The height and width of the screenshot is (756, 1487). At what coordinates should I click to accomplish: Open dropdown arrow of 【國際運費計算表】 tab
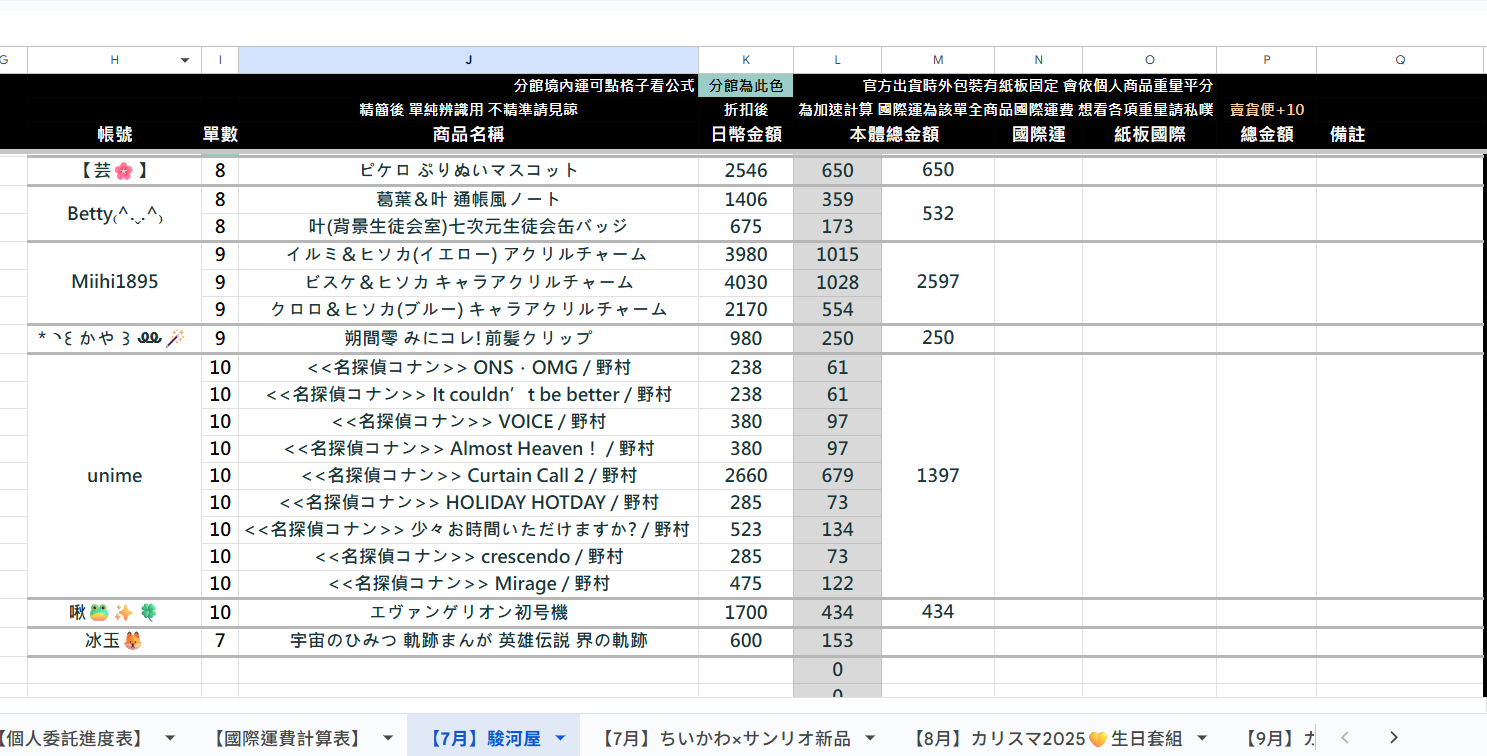pyautogui.click(x=388, y=738)
